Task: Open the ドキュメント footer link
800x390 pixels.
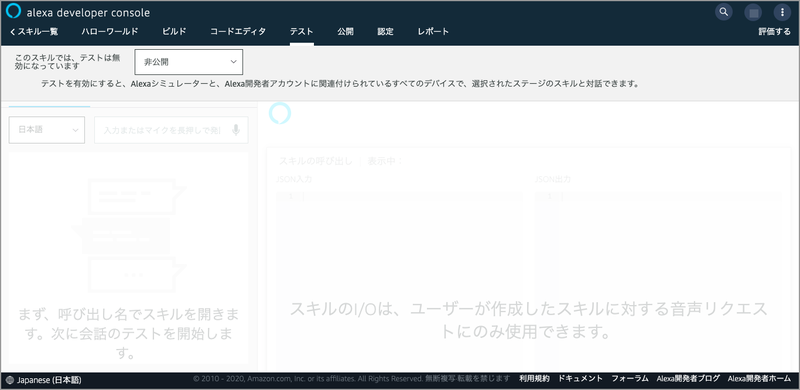Action: click(581, 379)
